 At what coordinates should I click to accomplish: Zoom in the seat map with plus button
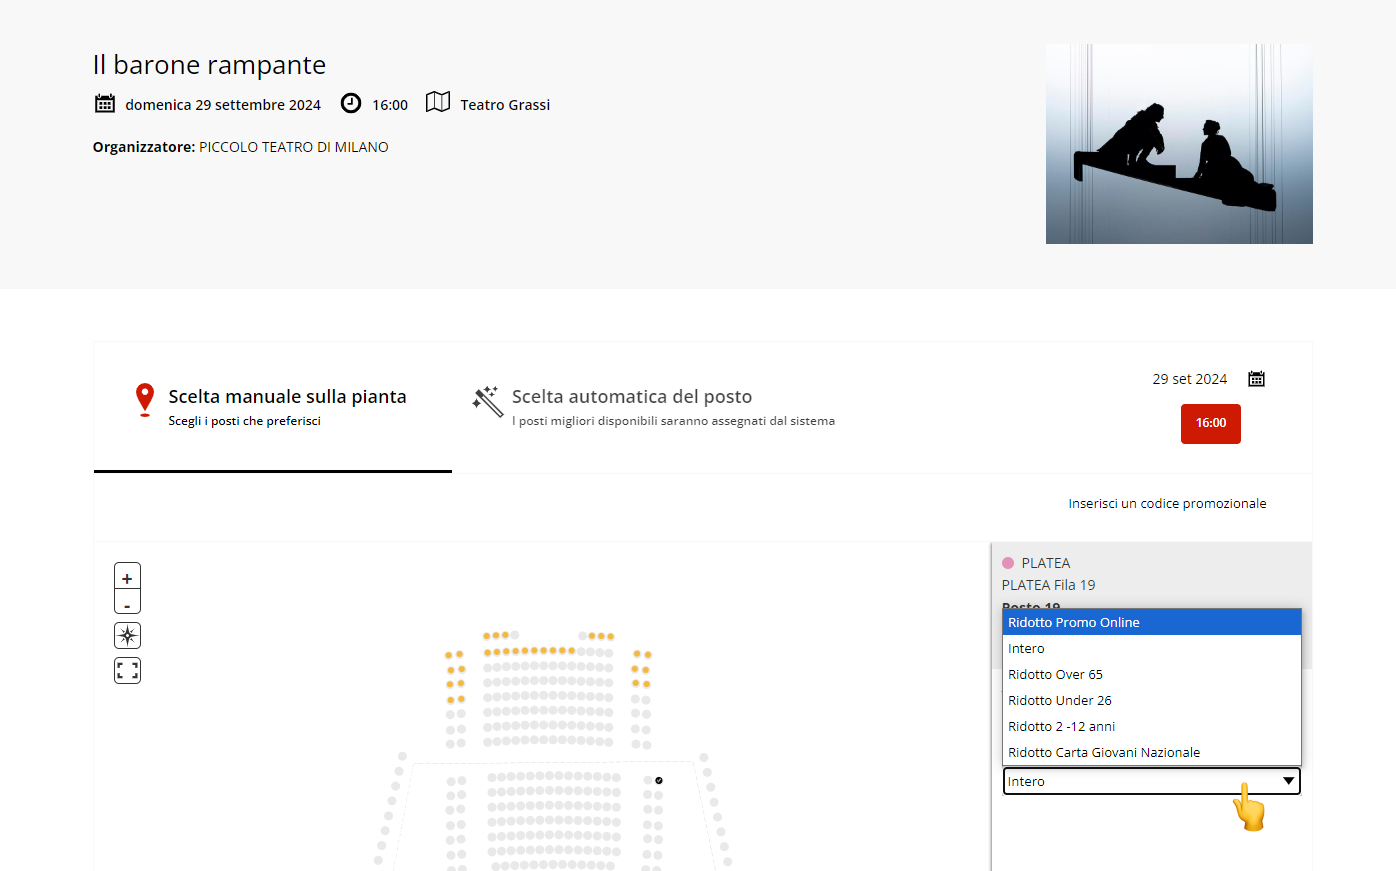tap(127, 577)
